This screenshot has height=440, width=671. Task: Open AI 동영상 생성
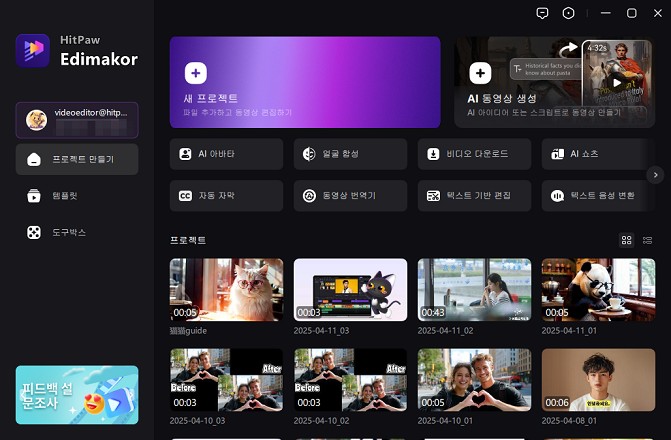click(555, 82)
